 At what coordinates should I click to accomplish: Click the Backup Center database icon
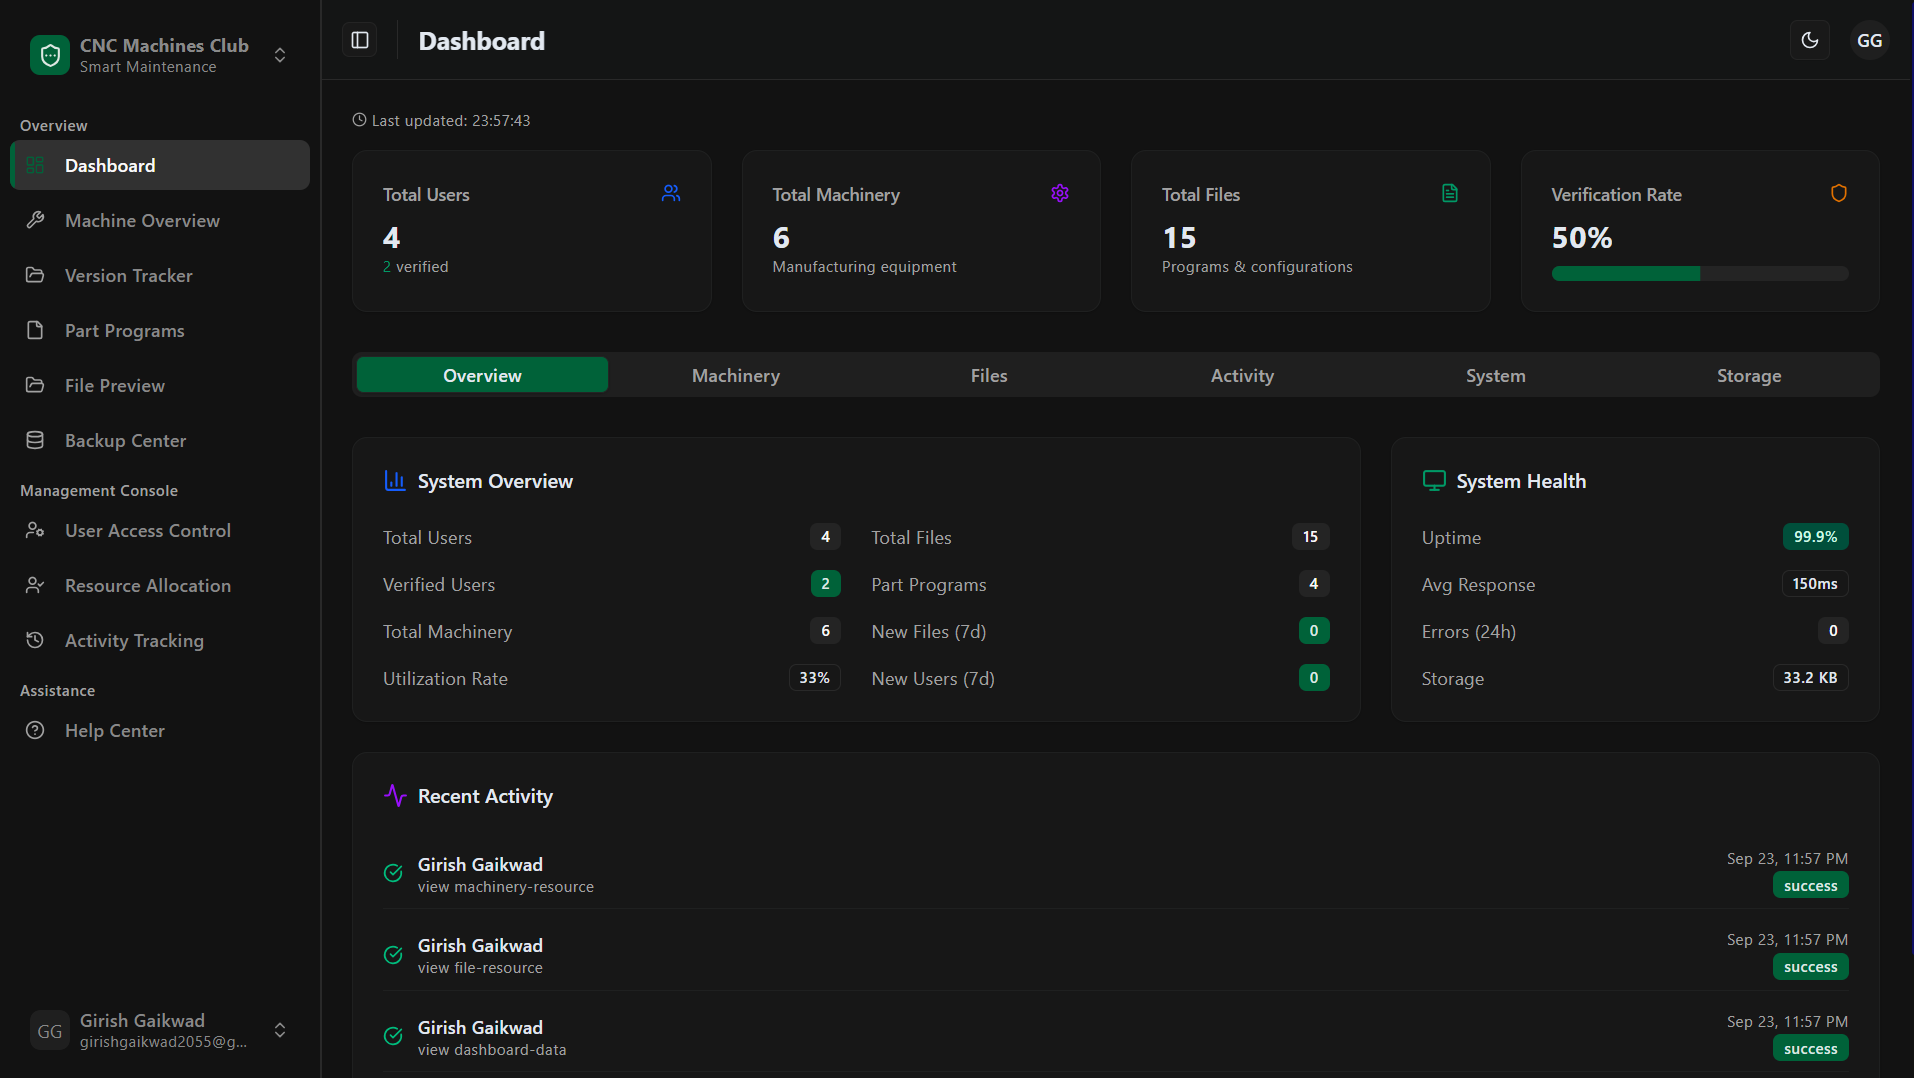(x=35, y=440)
